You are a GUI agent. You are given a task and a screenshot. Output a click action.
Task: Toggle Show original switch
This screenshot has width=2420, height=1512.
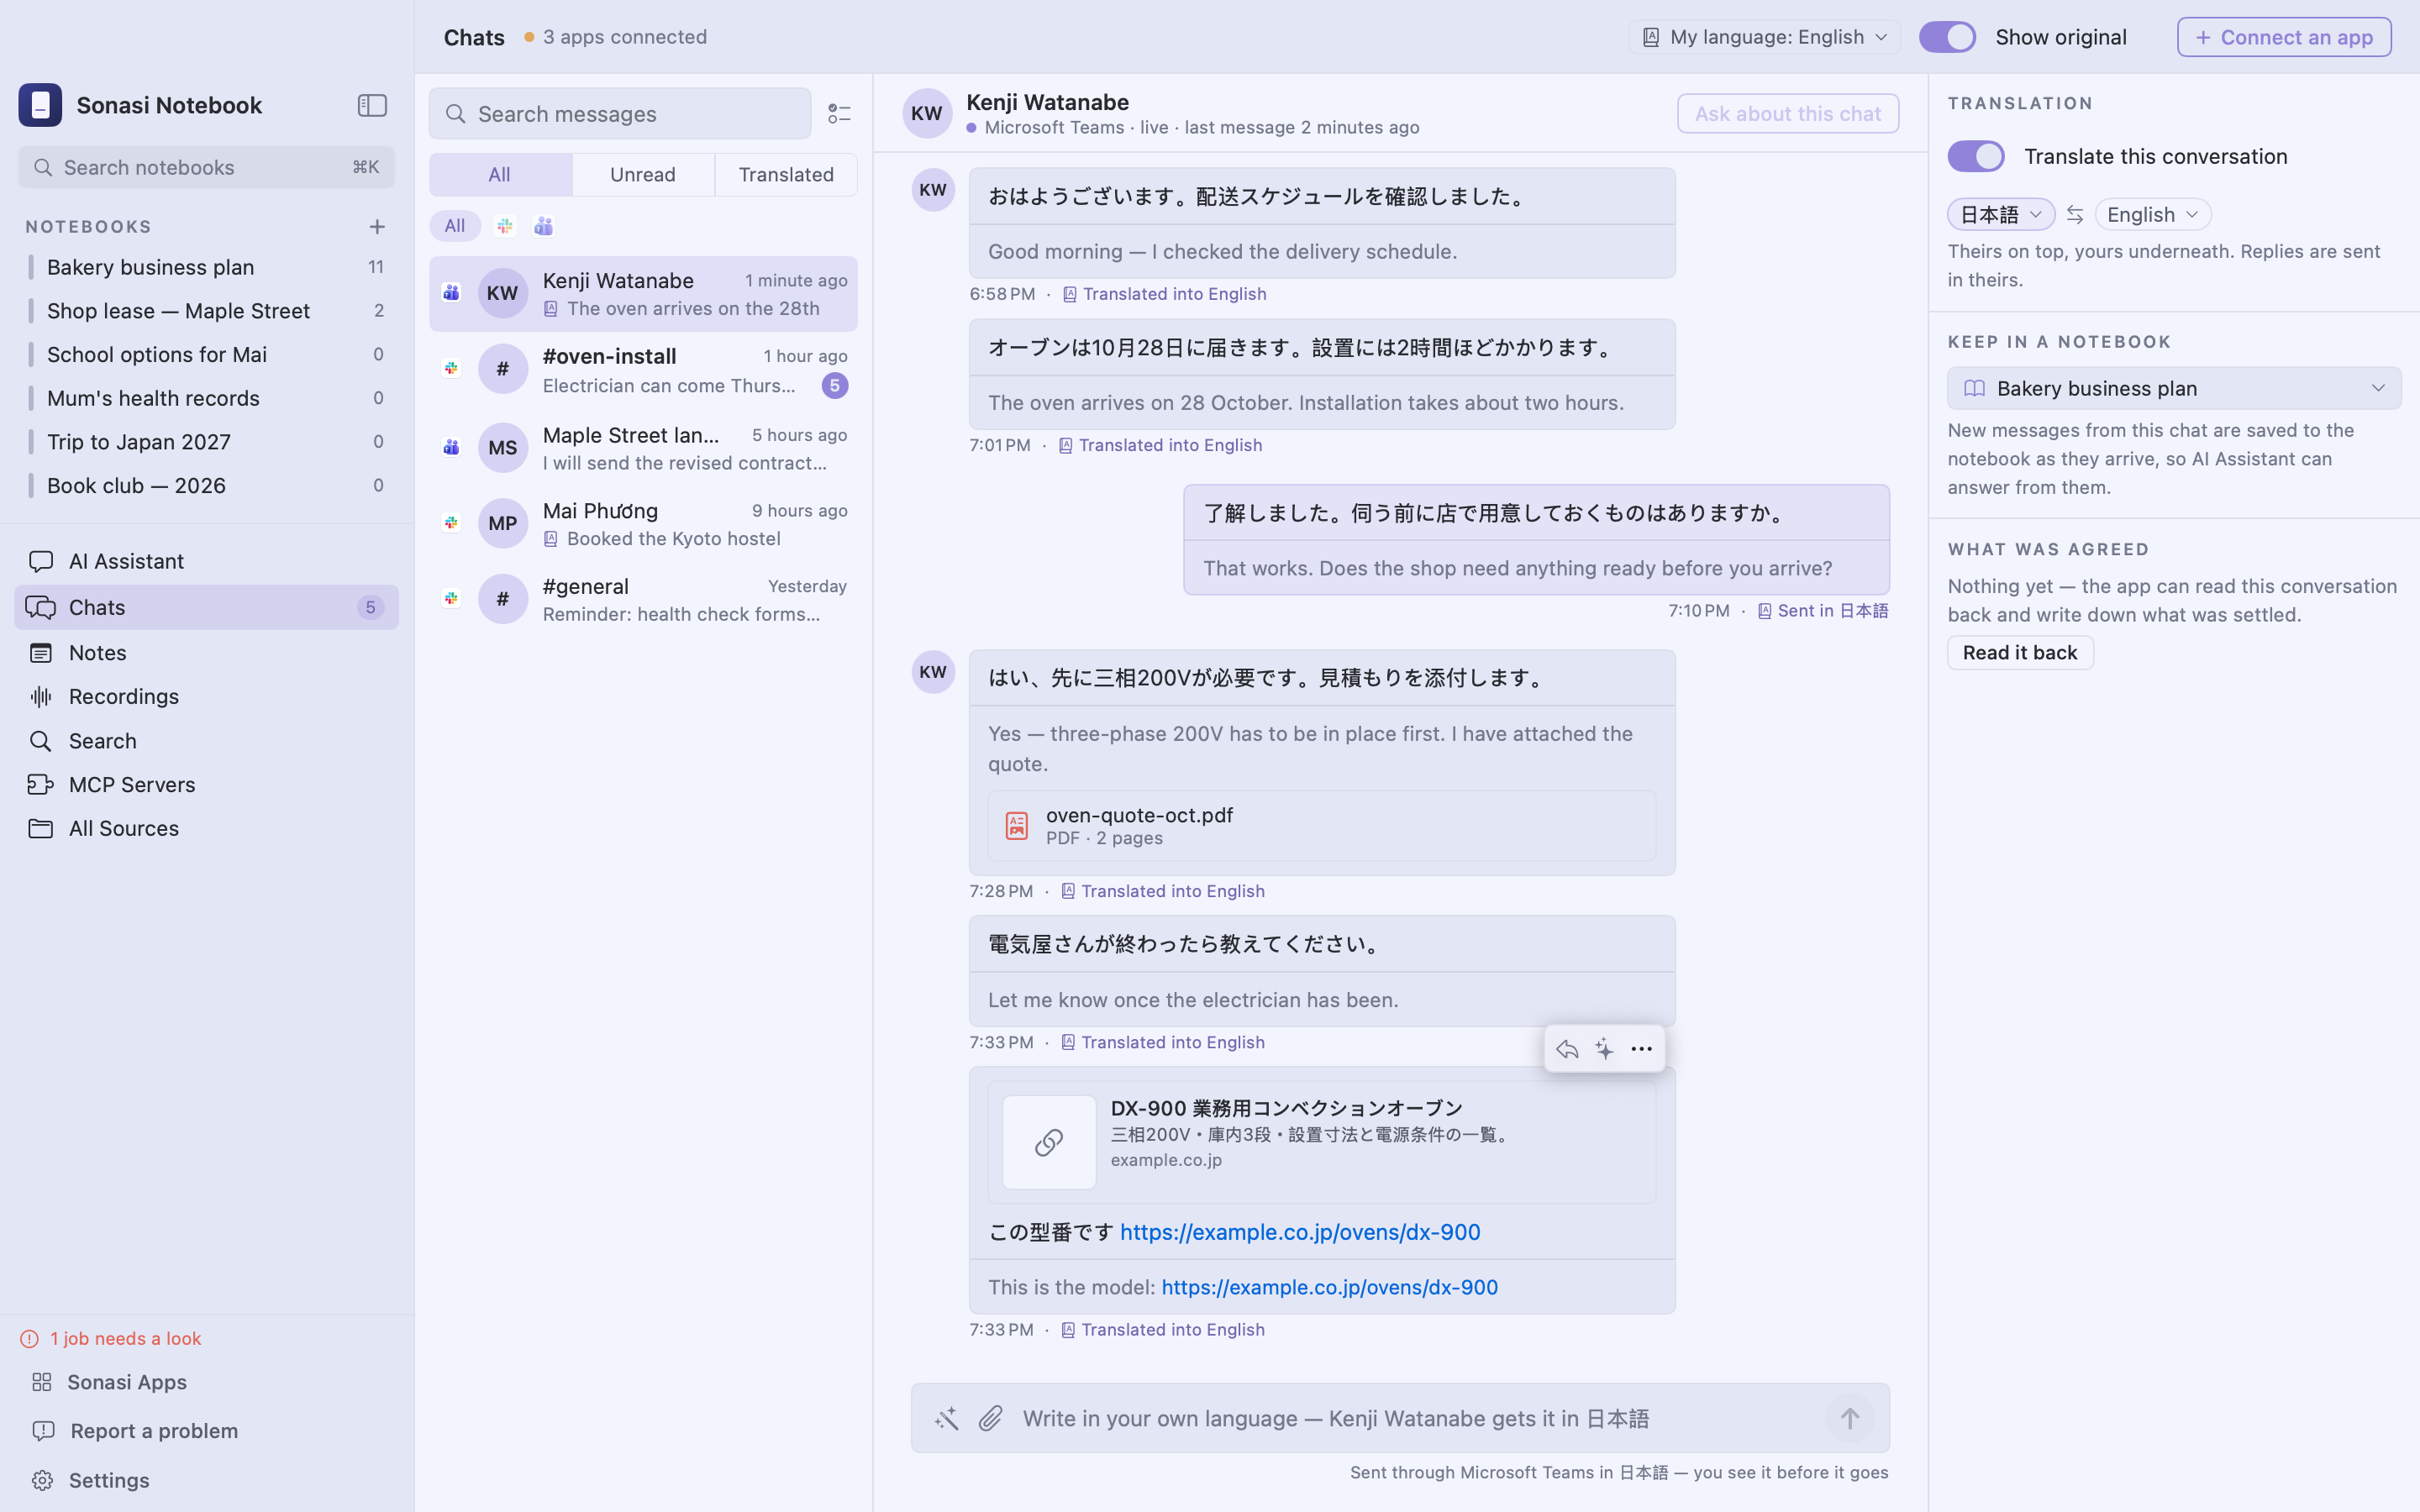coord(1947,37)
